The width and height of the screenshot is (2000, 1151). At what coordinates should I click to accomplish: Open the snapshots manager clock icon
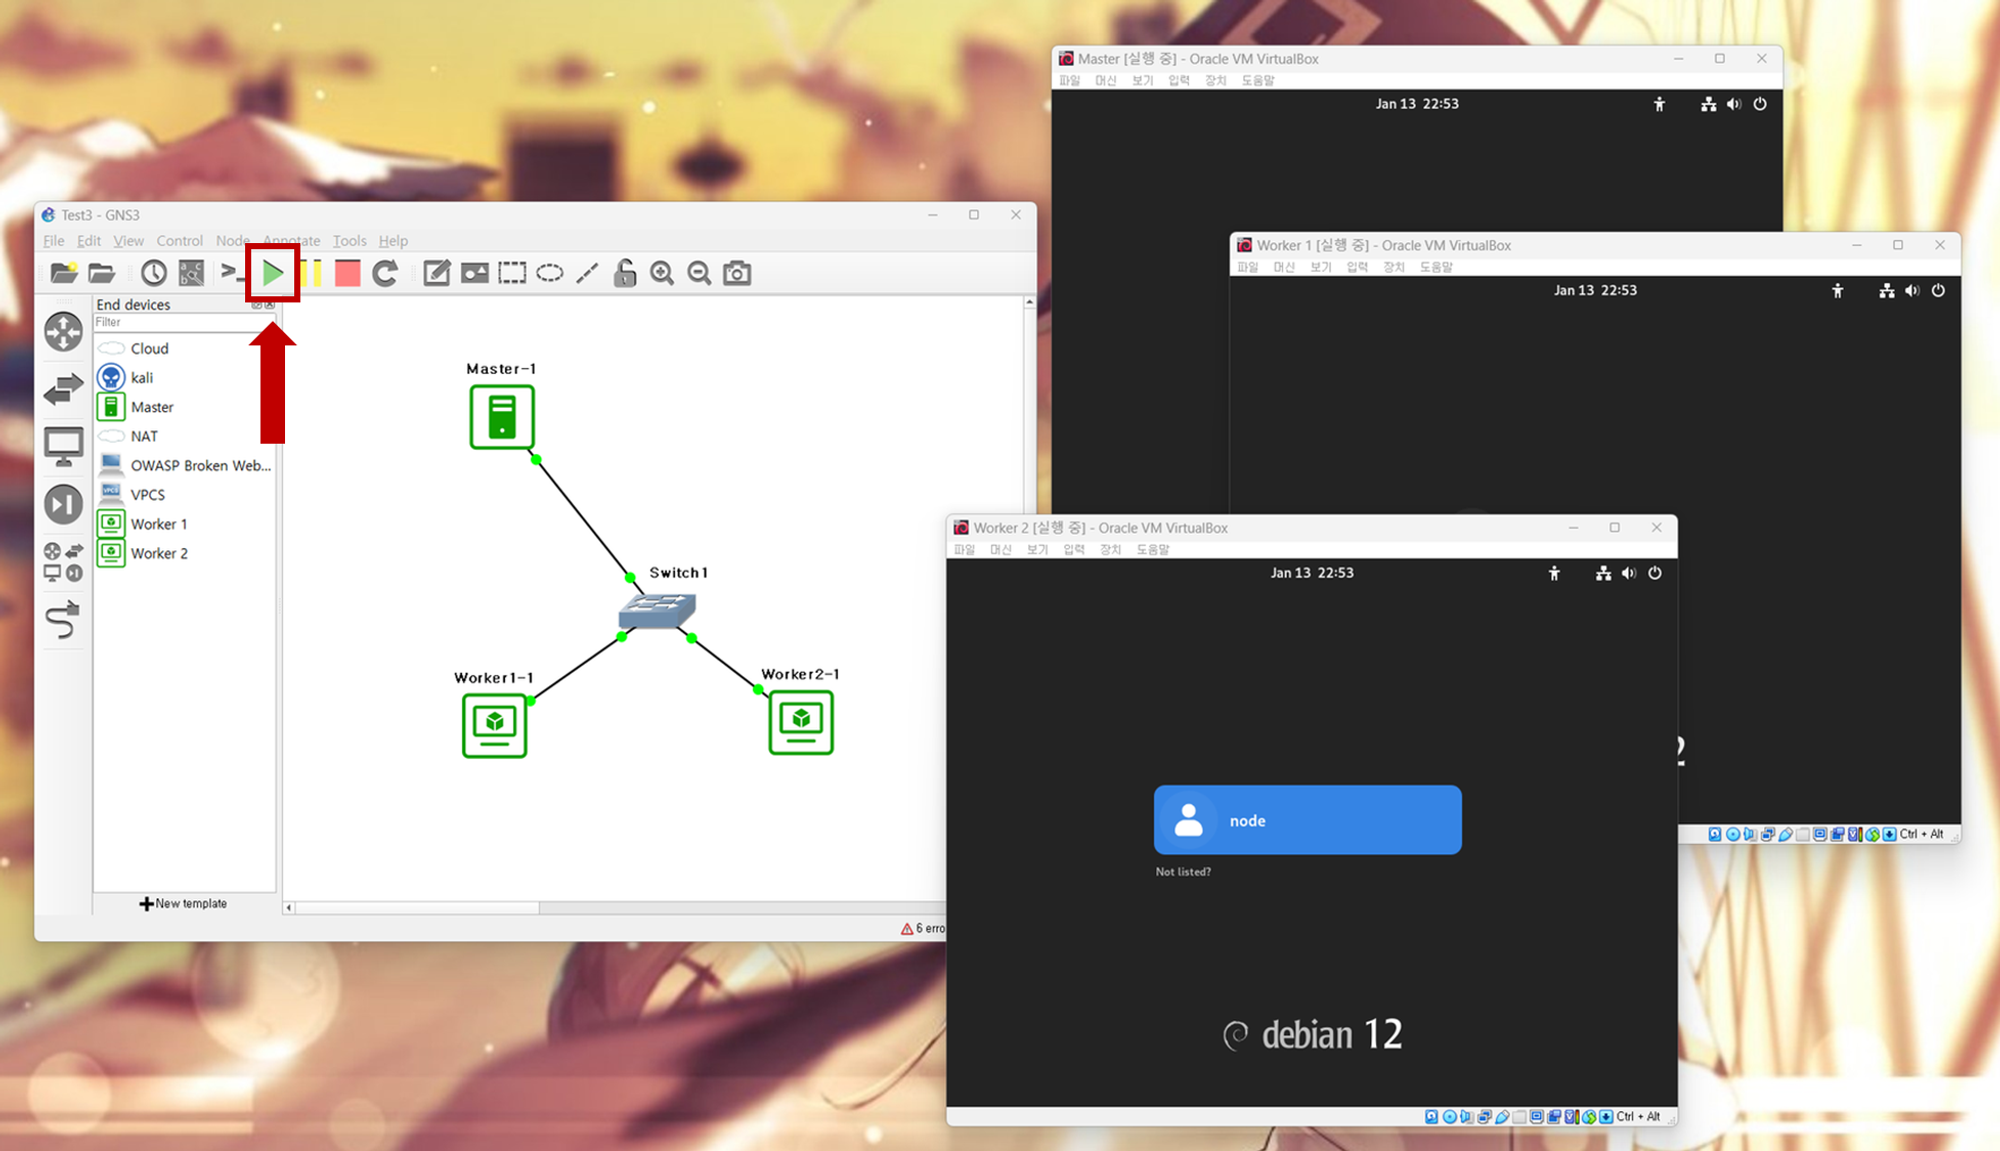coord(153,273)
